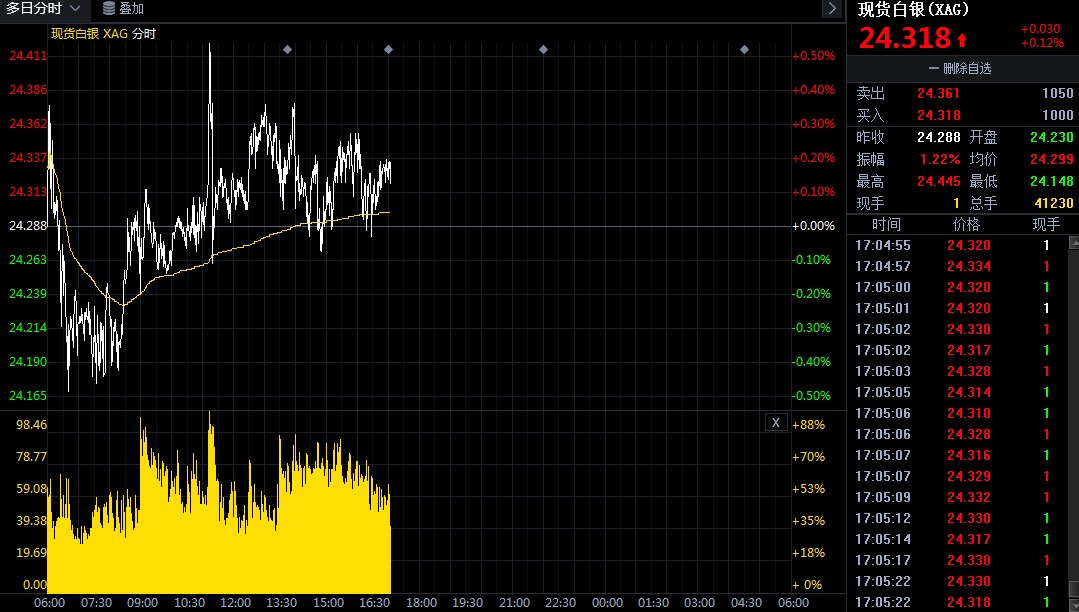Viewport: 1079px width, 612px height.
Task: Click the 时间 column header
Action: click(886, 224)
